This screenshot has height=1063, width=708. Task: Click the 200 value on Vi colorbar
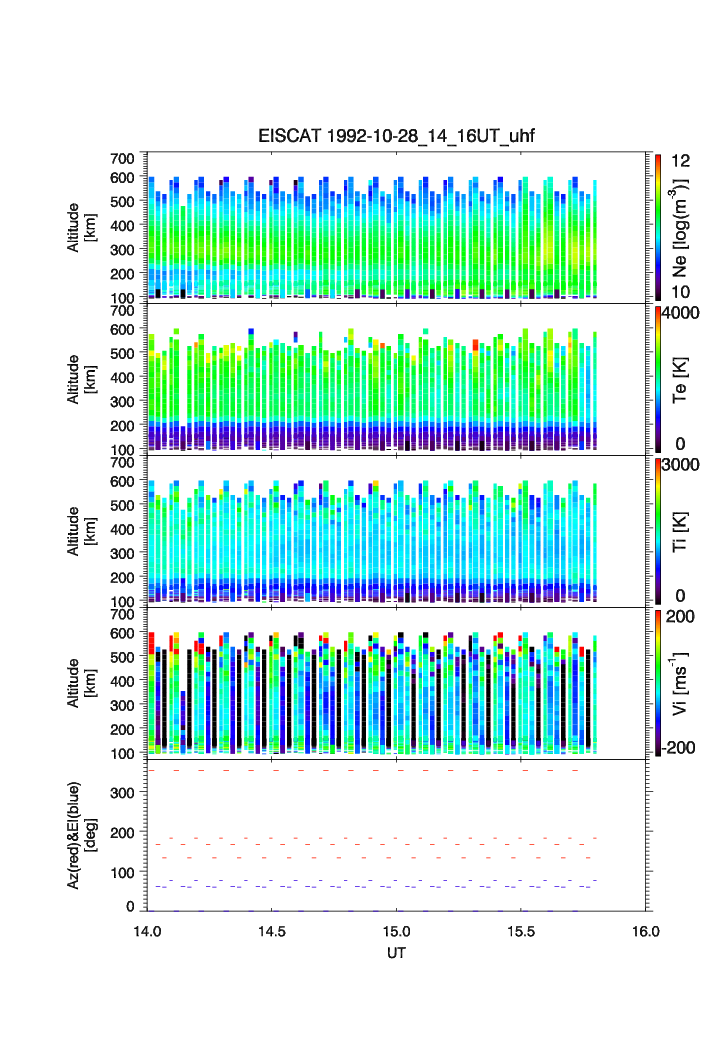[680, 617]
